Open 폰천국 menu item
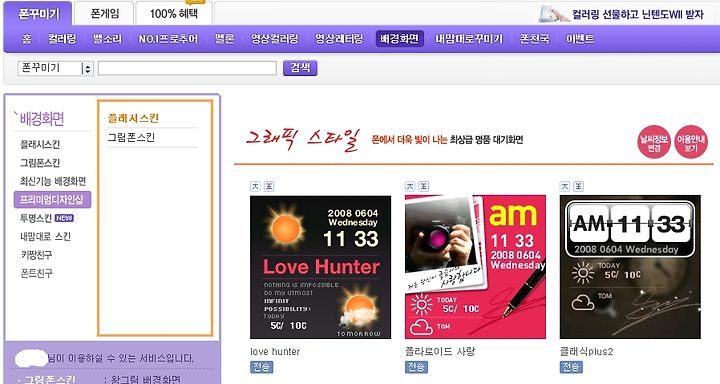This screenshot has width=720, height=384. (x=534, y=39)
